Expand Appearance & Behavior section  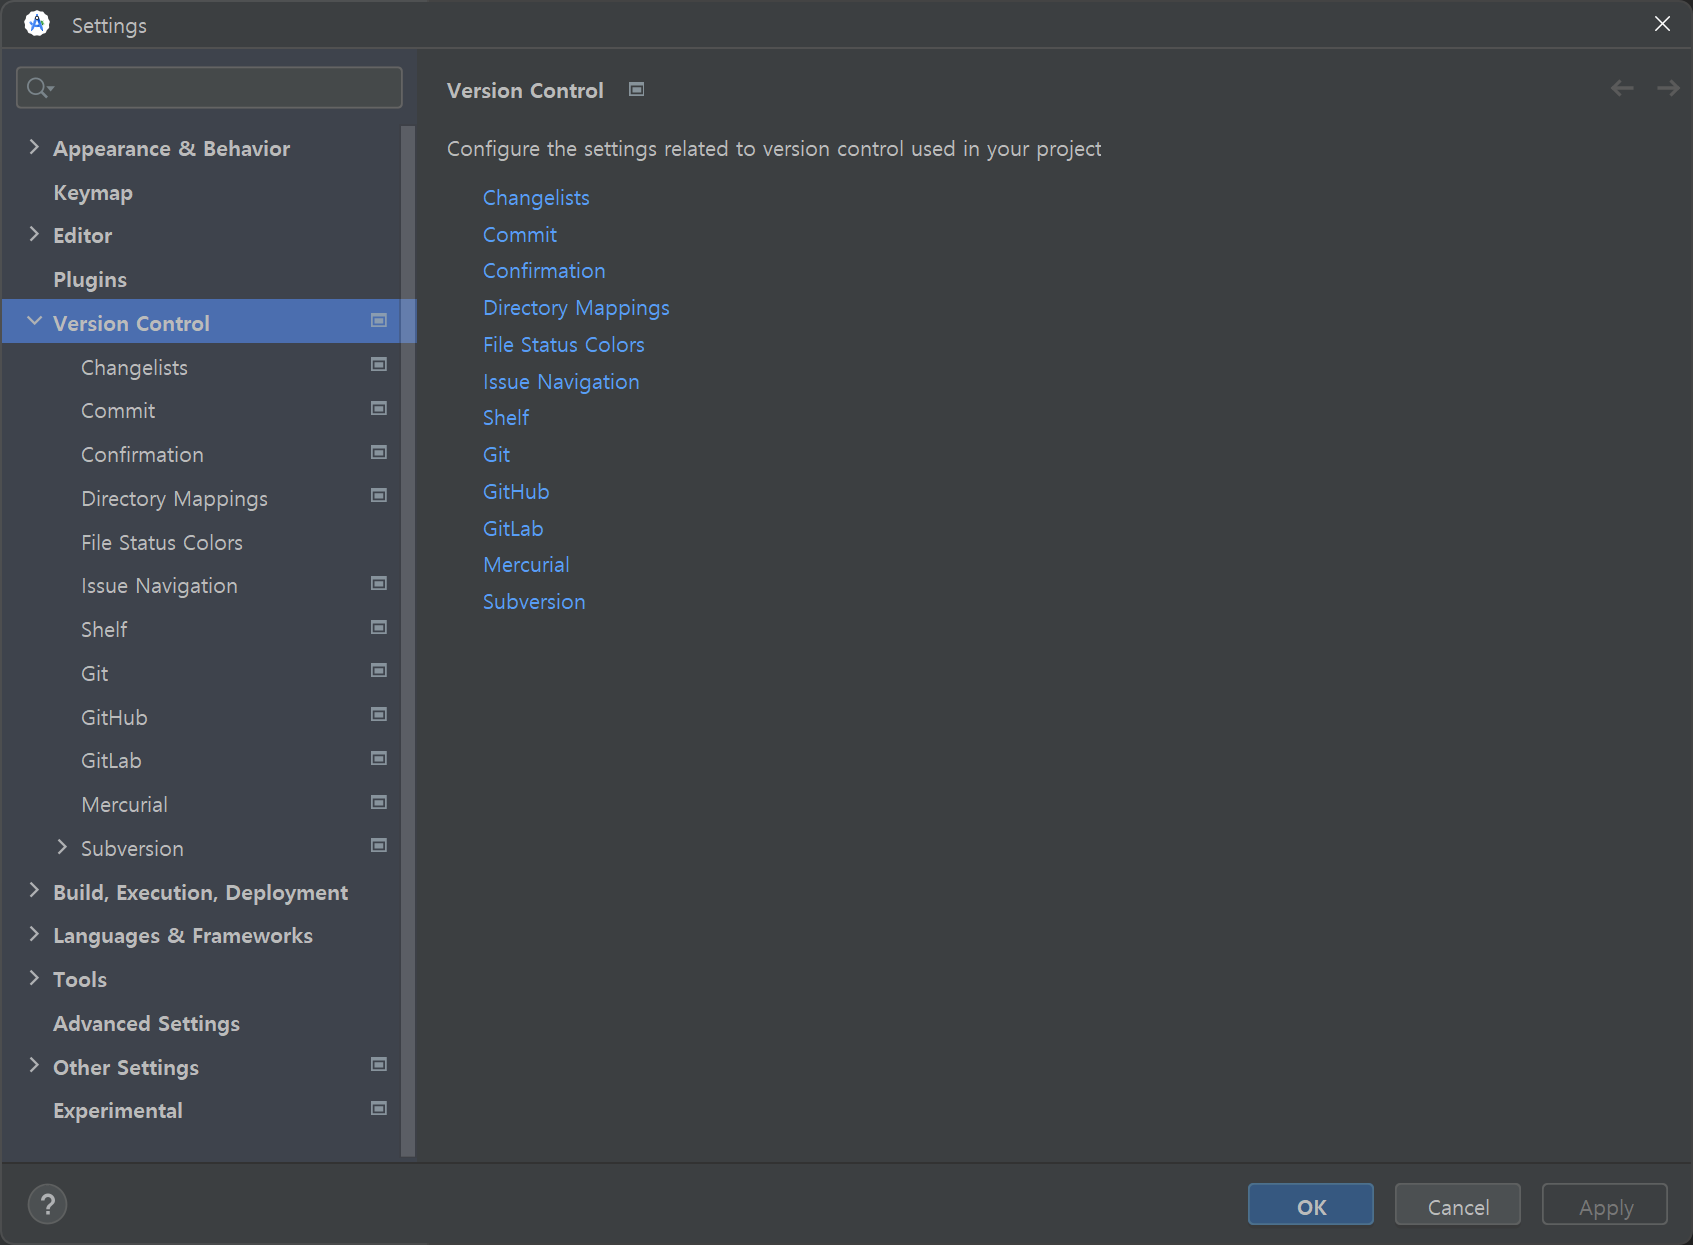[x=34, y=148]
